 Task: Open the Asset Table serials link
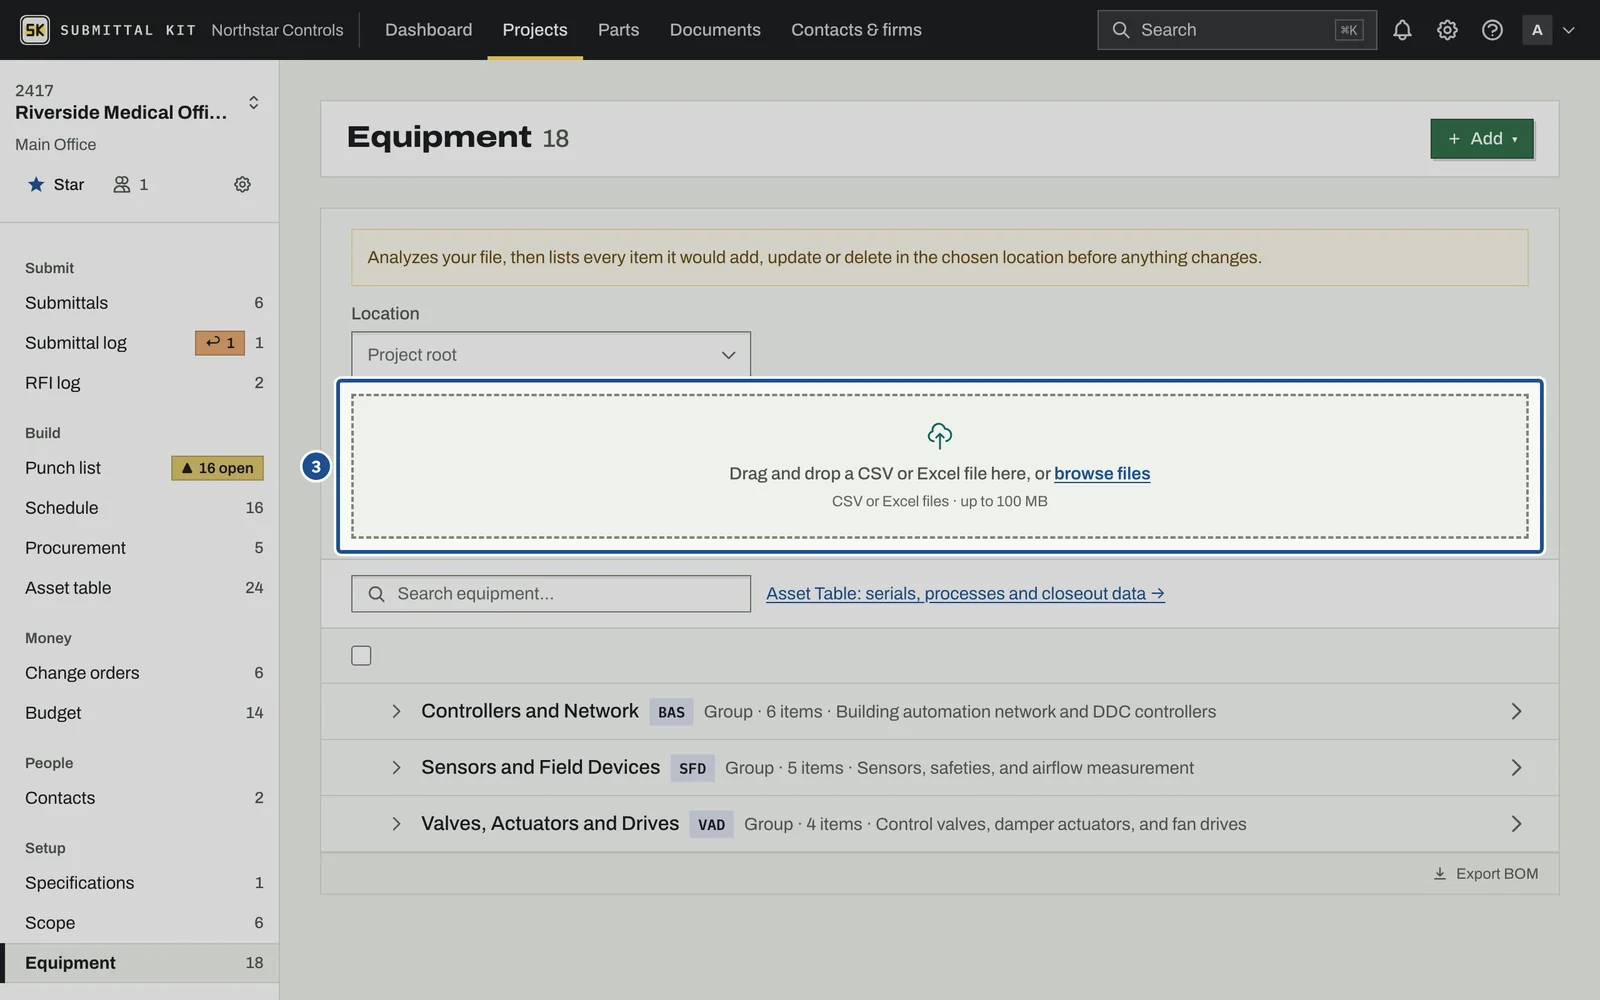[965, 594]
